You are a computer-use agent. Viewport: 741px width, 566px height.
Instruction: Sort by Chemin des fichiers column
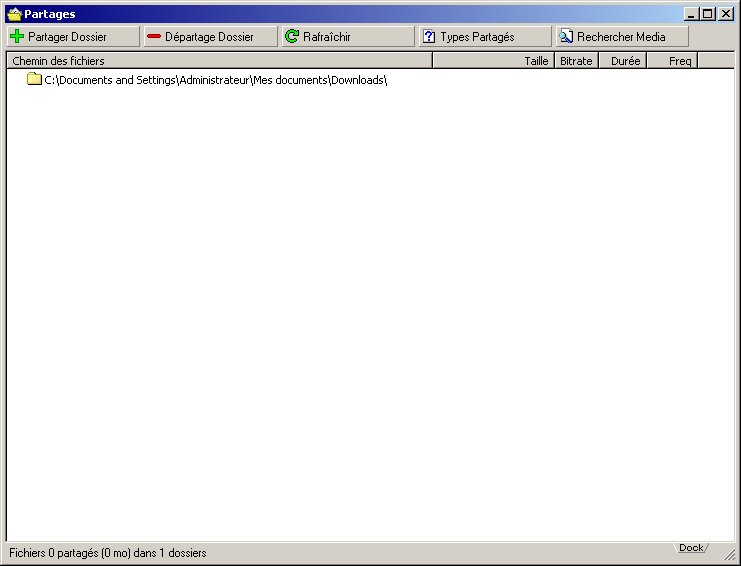pyautogui.click(x=218, y=61)
